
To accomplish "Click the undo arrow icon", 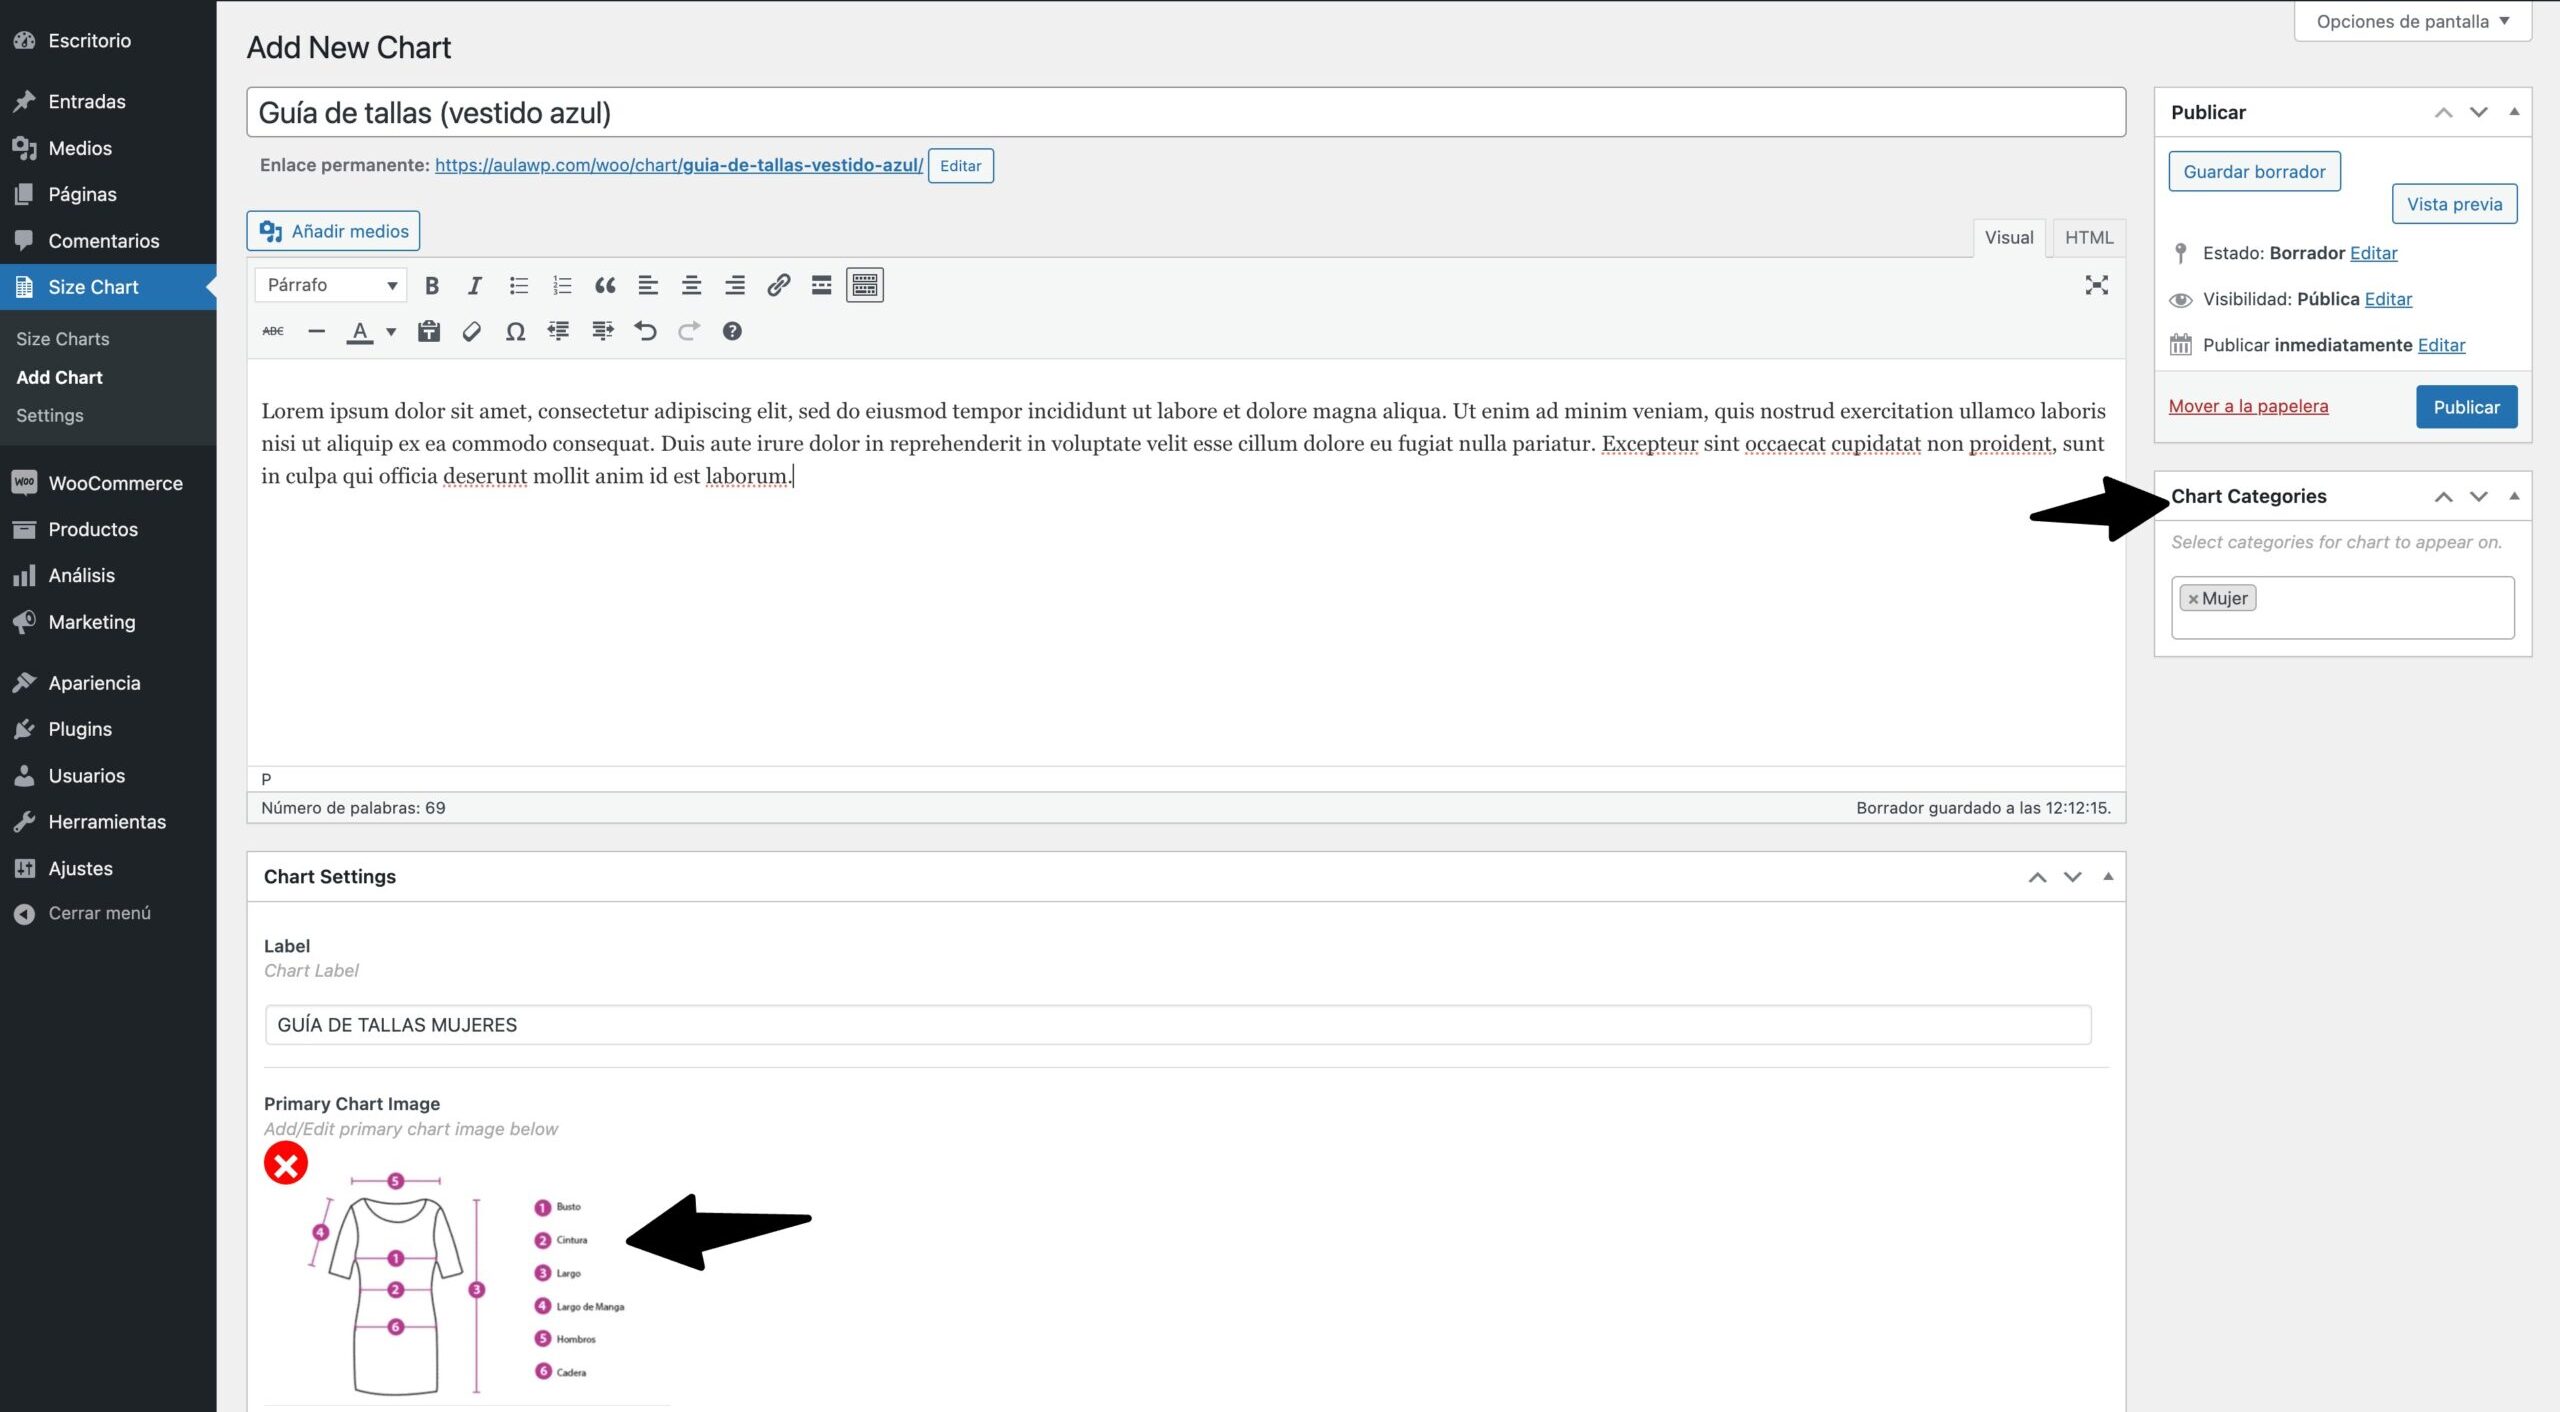I will point(645,332).
